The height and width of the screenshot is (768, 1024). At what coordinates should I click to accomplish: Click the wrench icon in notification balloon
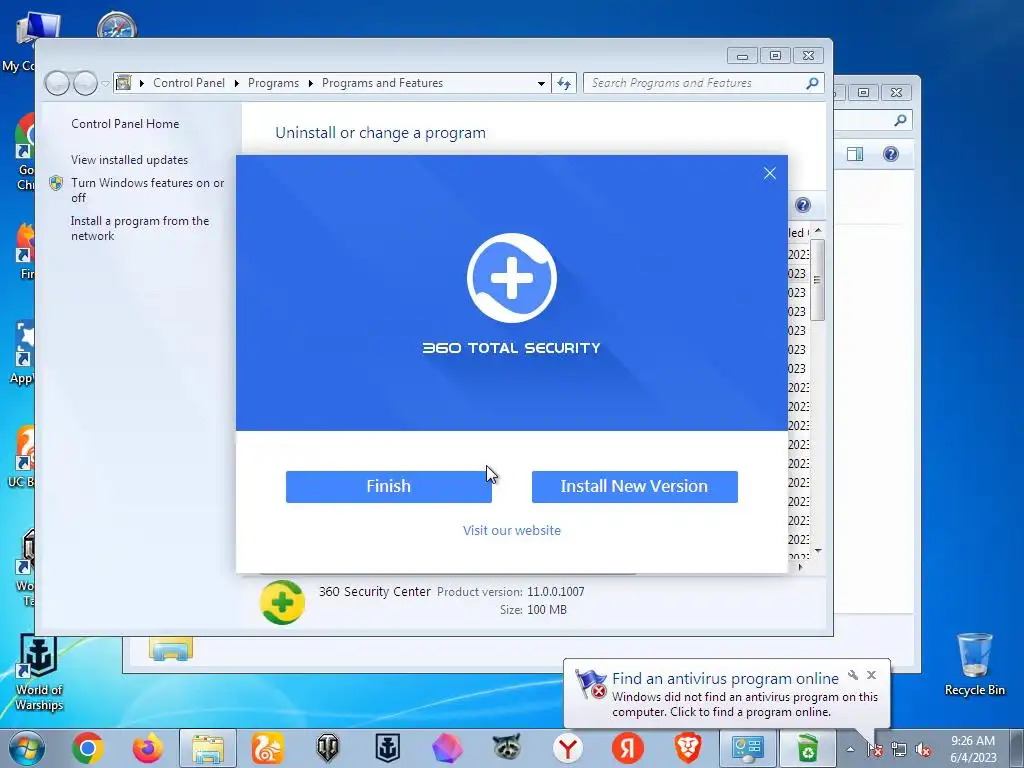853,675
